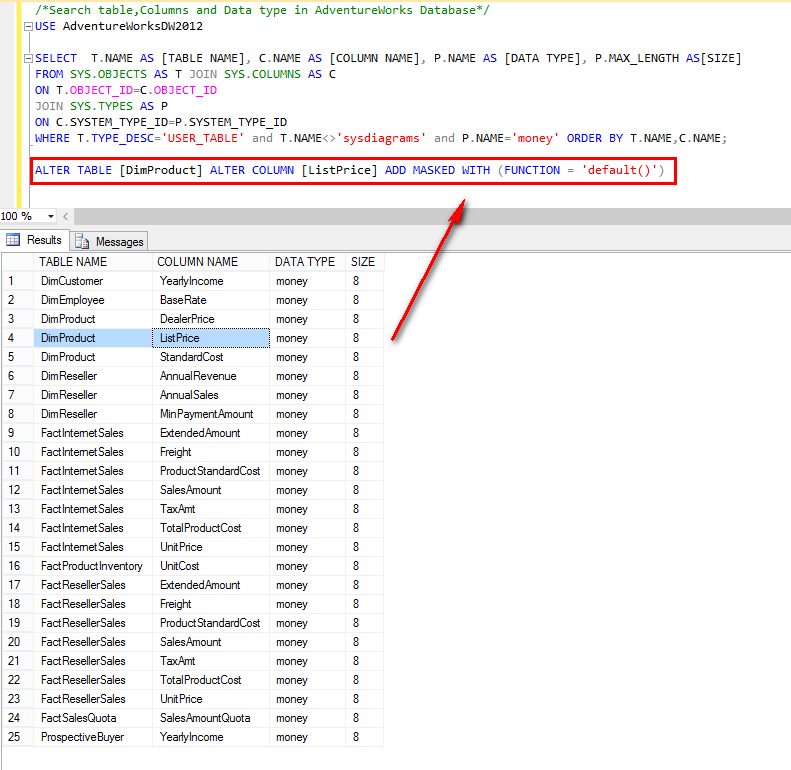Click TotalProductCost in row 14
Screen dimensions: 791x770
211,528
